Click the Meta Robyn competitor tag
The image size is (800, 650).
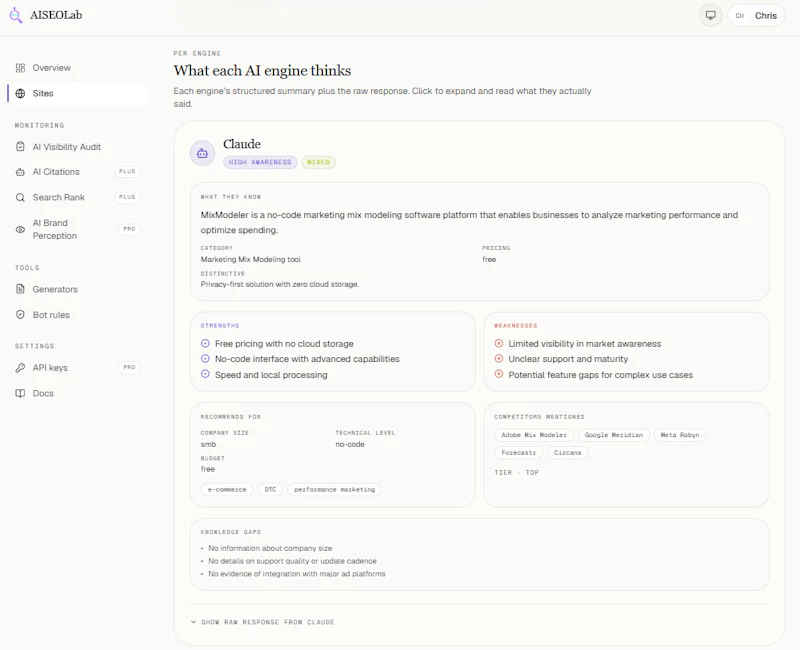(x=680, y=435)
